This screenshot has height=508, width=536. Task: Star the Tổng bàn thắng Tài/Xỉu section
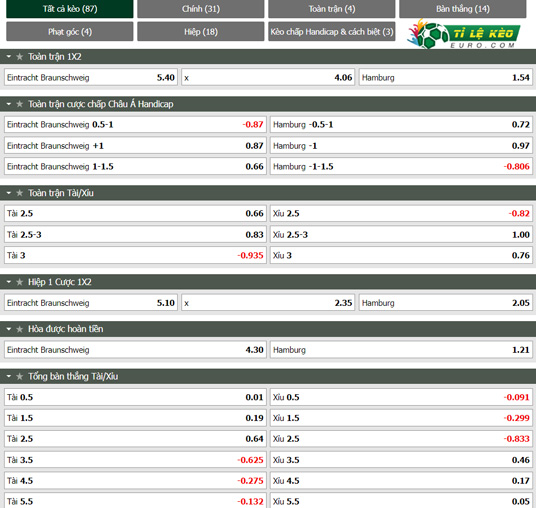coord(19,376)
